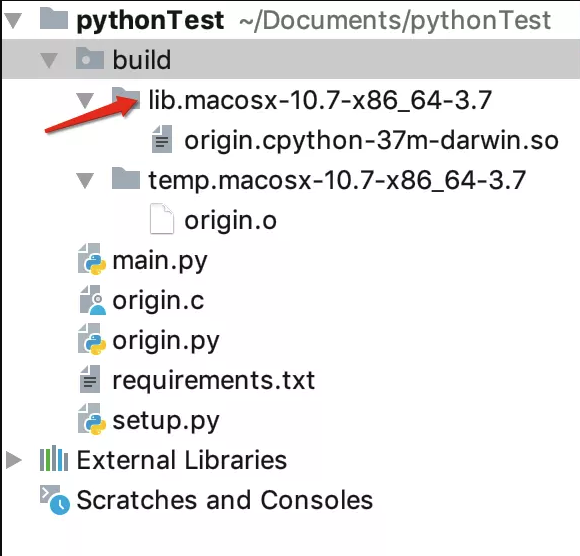Collapse the pythonTest root node arrow
This screenshot has width=580, height=556.
click(x=14, y=21)
